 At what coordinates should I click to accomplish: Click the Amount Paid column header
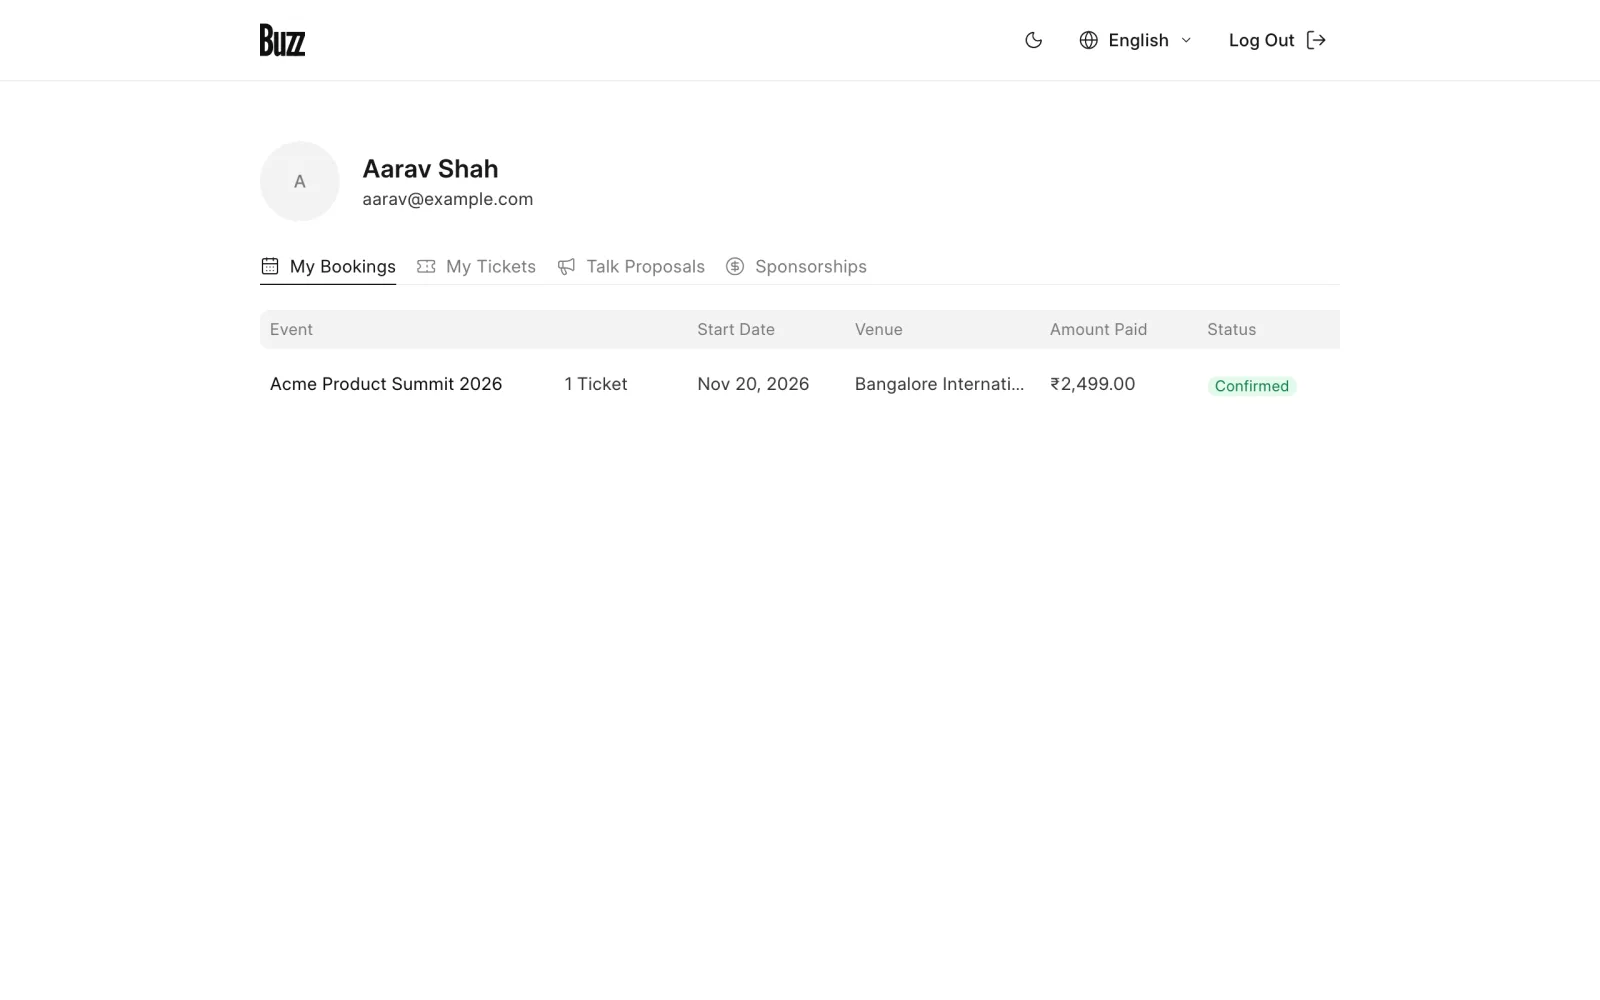[1098, 329]
